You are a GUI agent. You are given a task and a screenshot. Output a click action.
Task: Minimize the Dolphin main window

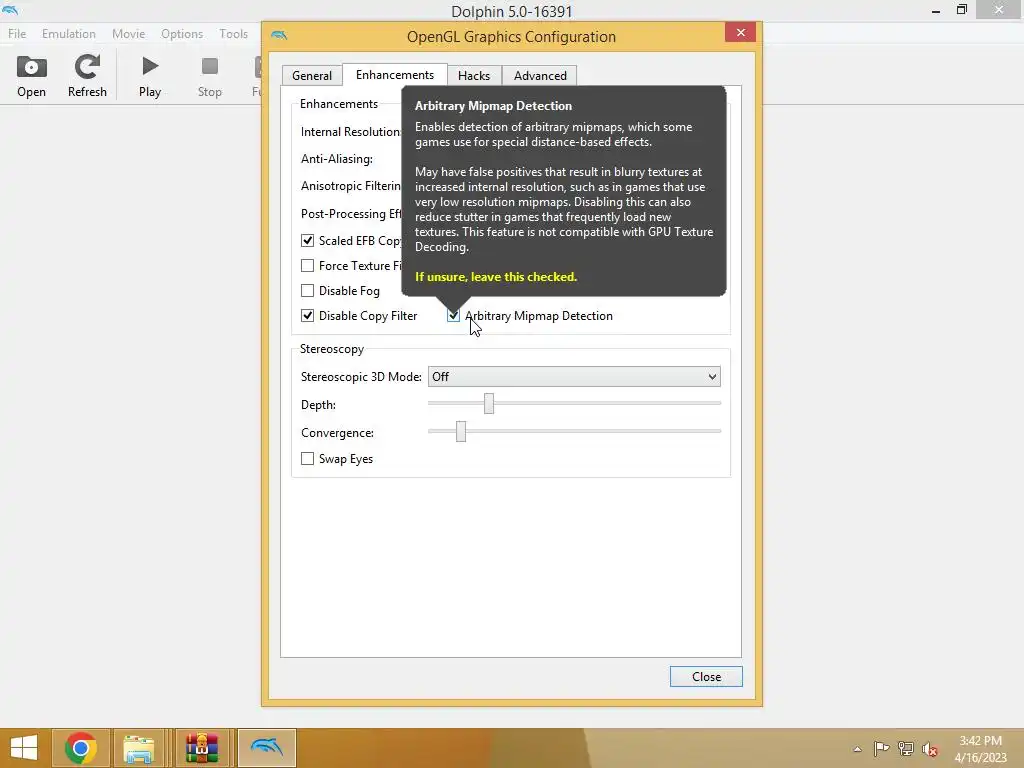936,10
